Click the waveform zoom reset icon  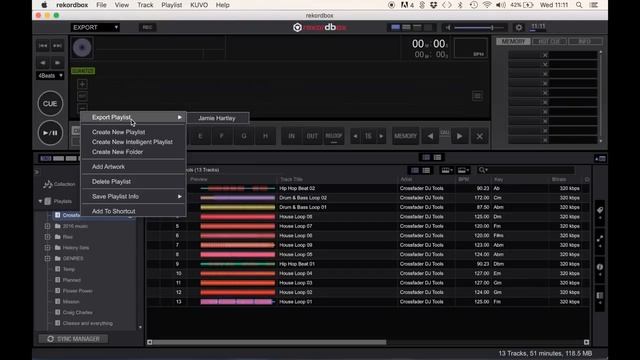click(x=82, y=96)
